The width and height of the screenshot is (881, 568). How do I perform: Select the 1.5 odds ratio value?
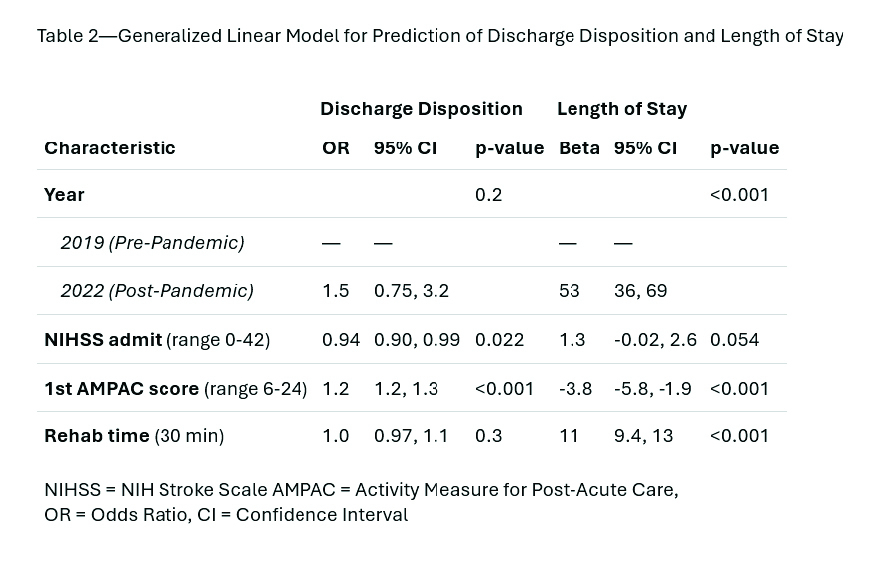pyautogui.click(x=335, y=291)
